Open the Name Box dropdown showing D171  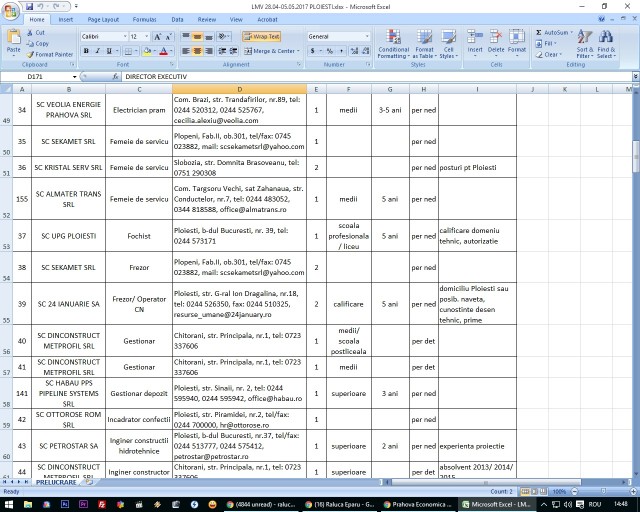pyautogui.click(x=75, y=77)
